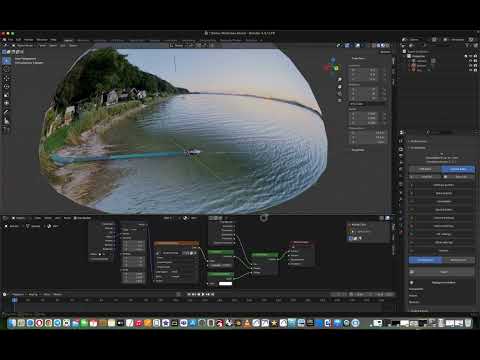Select the Annotate pencil tool
The image size is (480, 360).
click(x=6, y=112)
